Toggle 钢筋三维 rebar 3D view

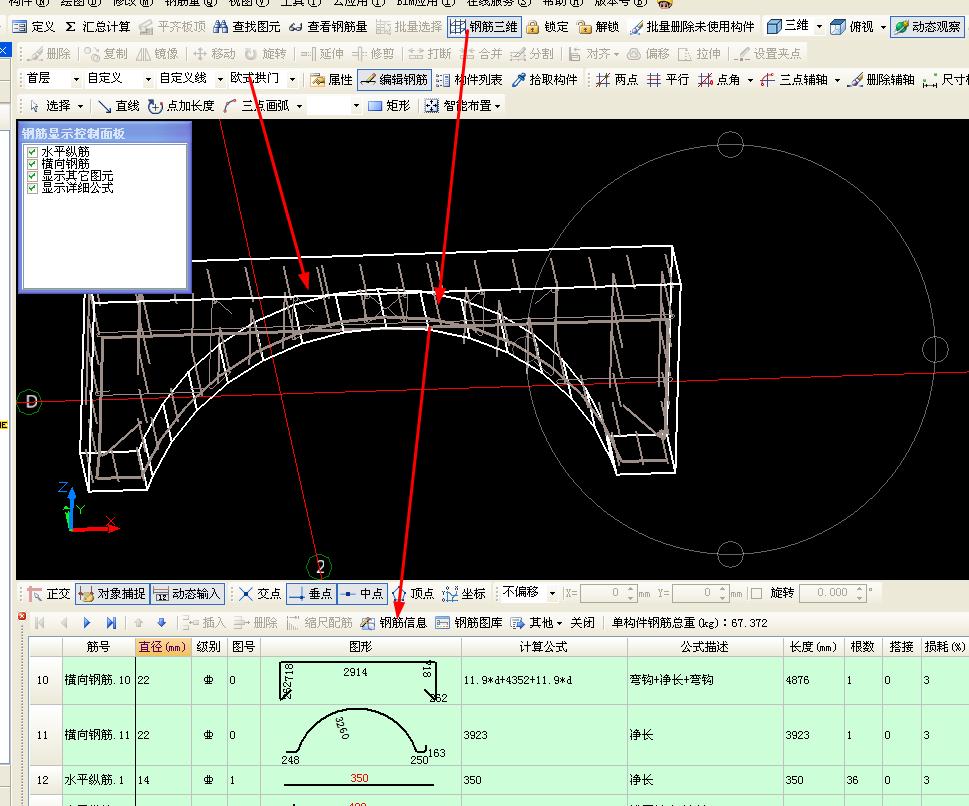click(484, 27)
